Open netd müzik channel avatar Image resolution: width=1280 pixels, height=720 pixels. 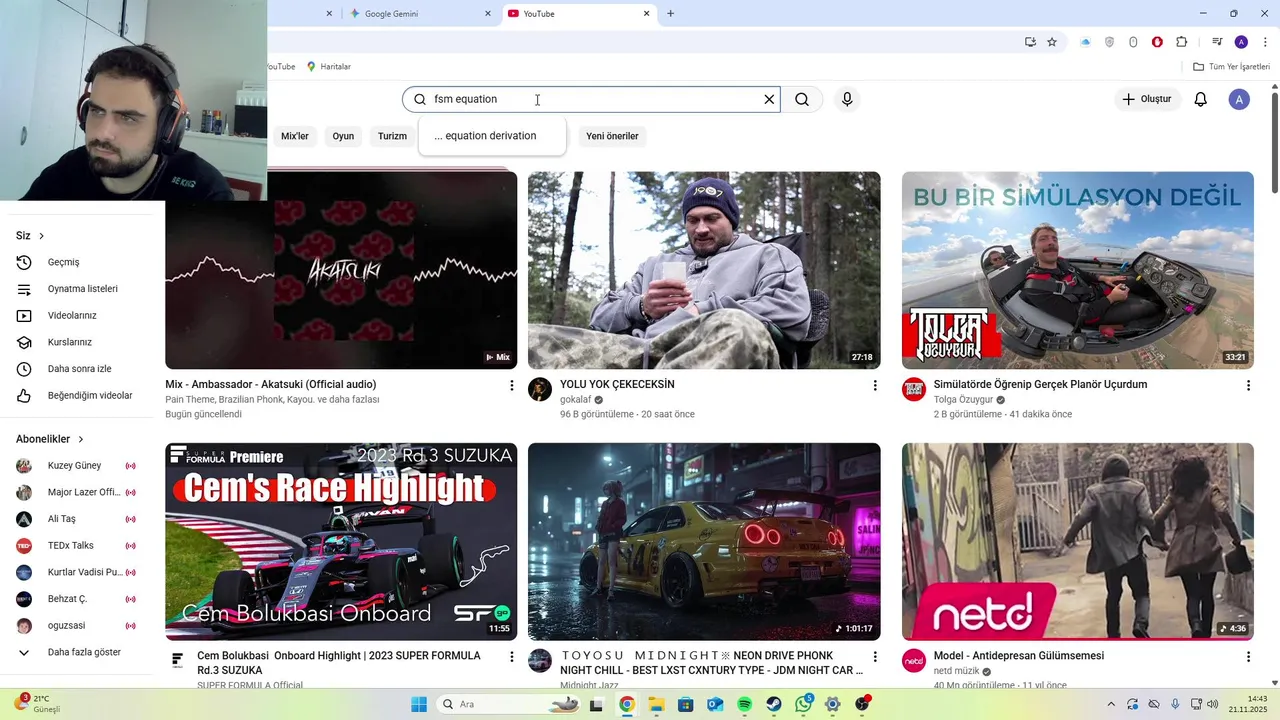[x=914, y=660]
